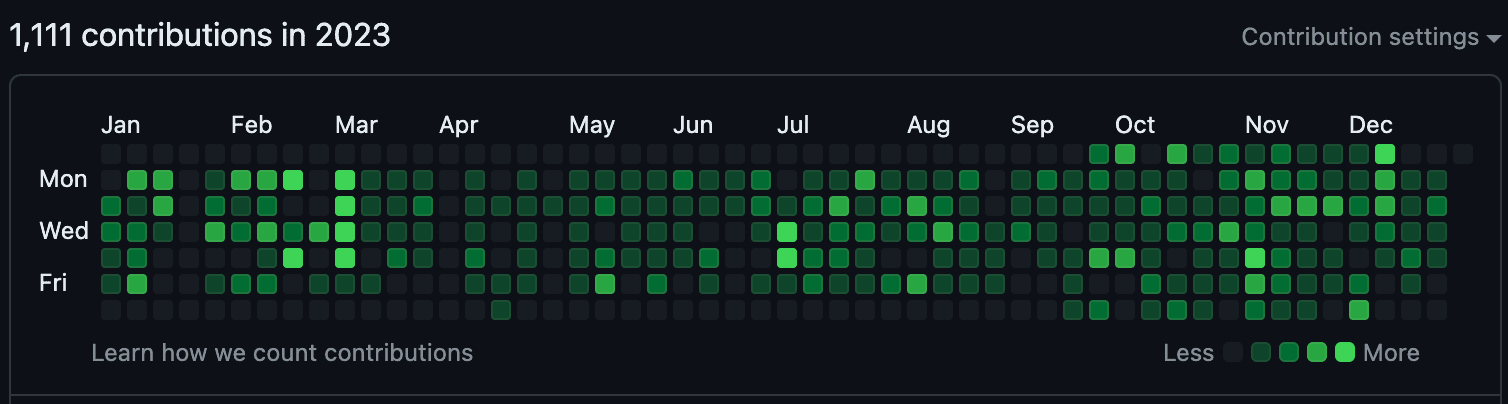Open 'Learn how we count contributions' link
This screenshot has width=1508, height=404.
282,353
